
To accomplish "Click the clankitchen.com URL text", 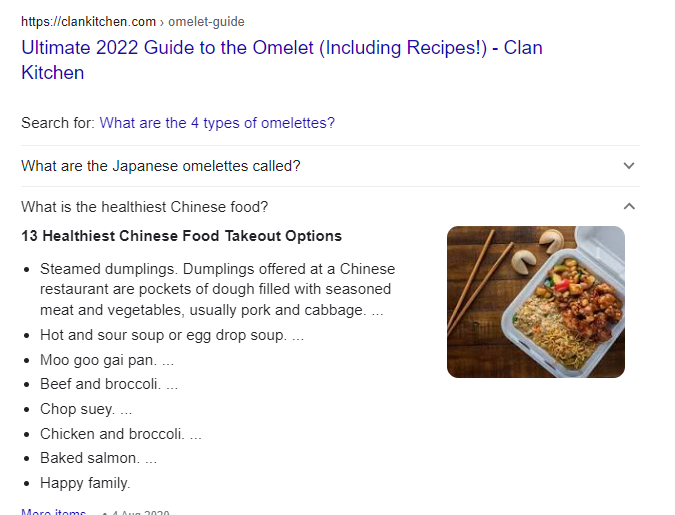I will [x=88, y=22].
